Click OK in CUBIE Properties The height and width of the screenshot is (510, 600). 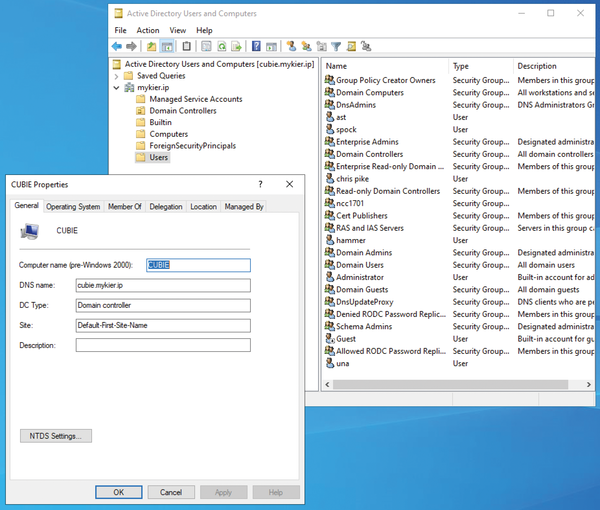(x=119, y=492)
